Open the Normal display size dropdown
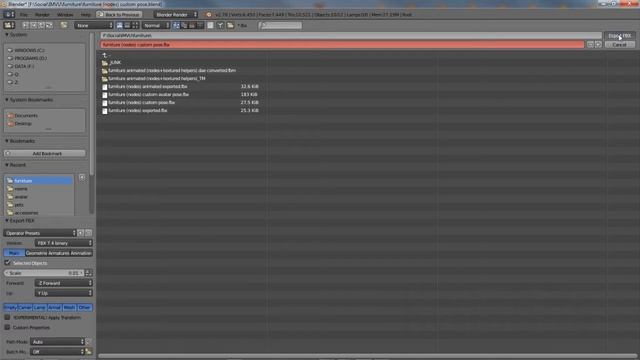Image resolution: width=640 pixels, height=360 pixels. pos(156,25)
